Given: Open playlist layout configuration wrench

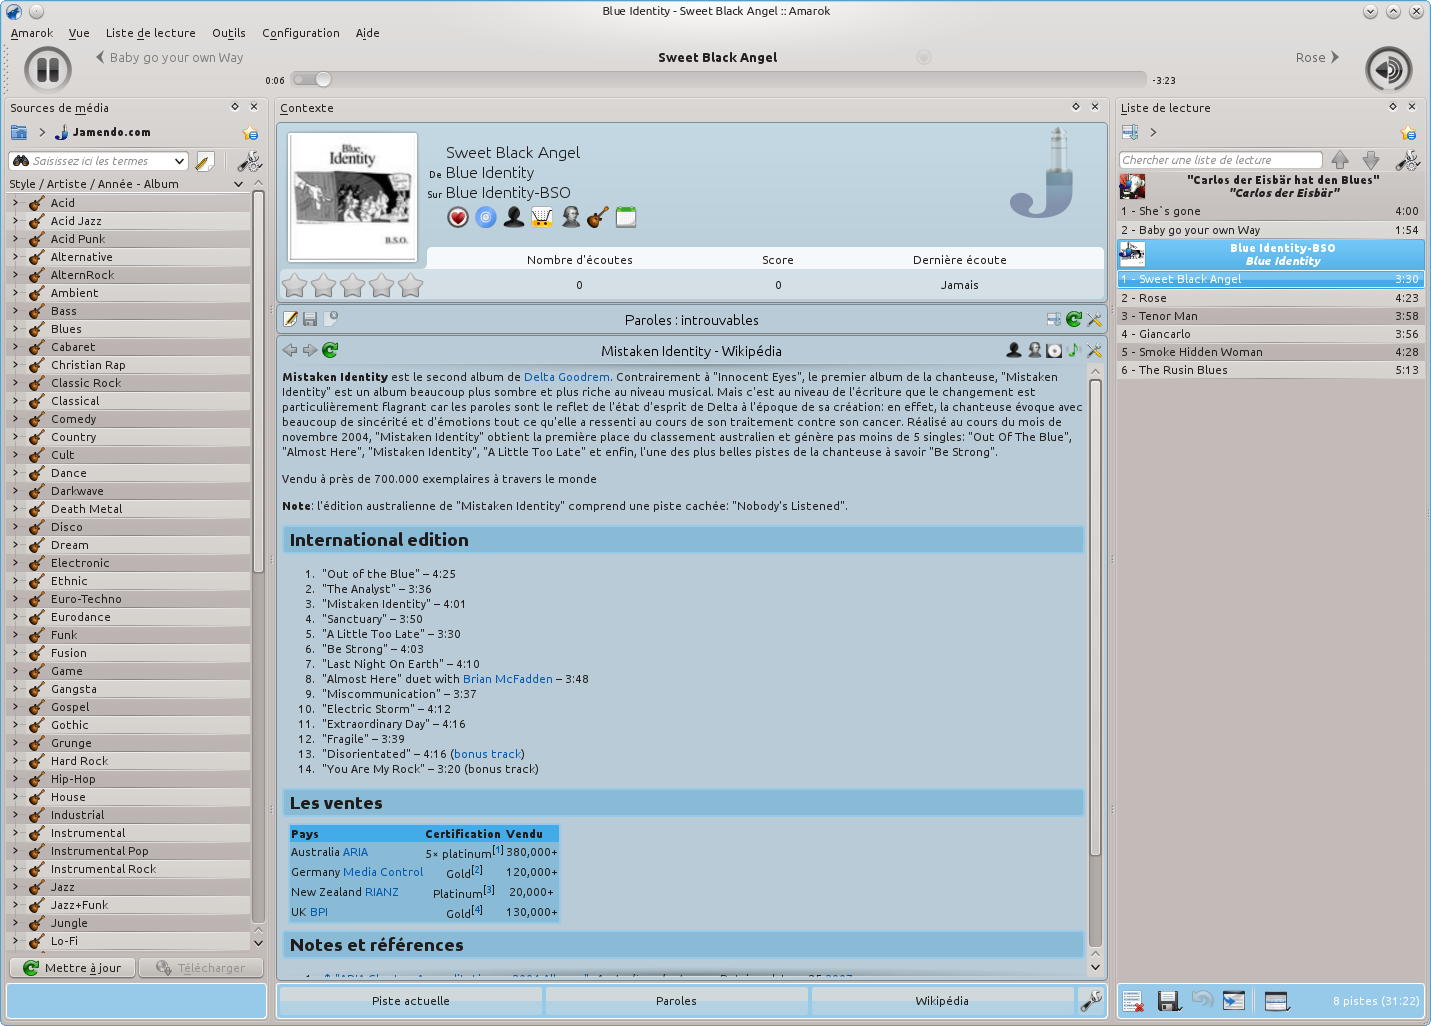Looking at the screenshot, I should point(1408,160).
